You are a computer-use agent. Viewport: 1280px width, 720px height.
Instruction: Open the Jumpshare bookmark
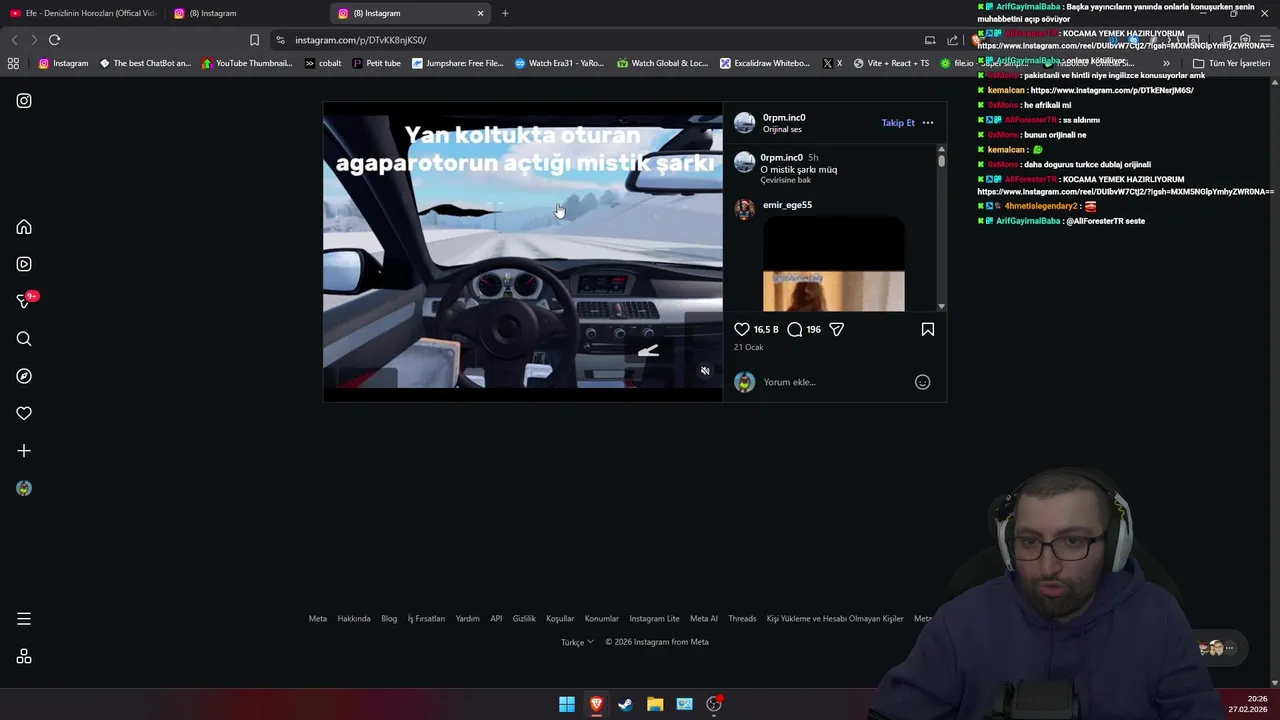pos(458,63)
